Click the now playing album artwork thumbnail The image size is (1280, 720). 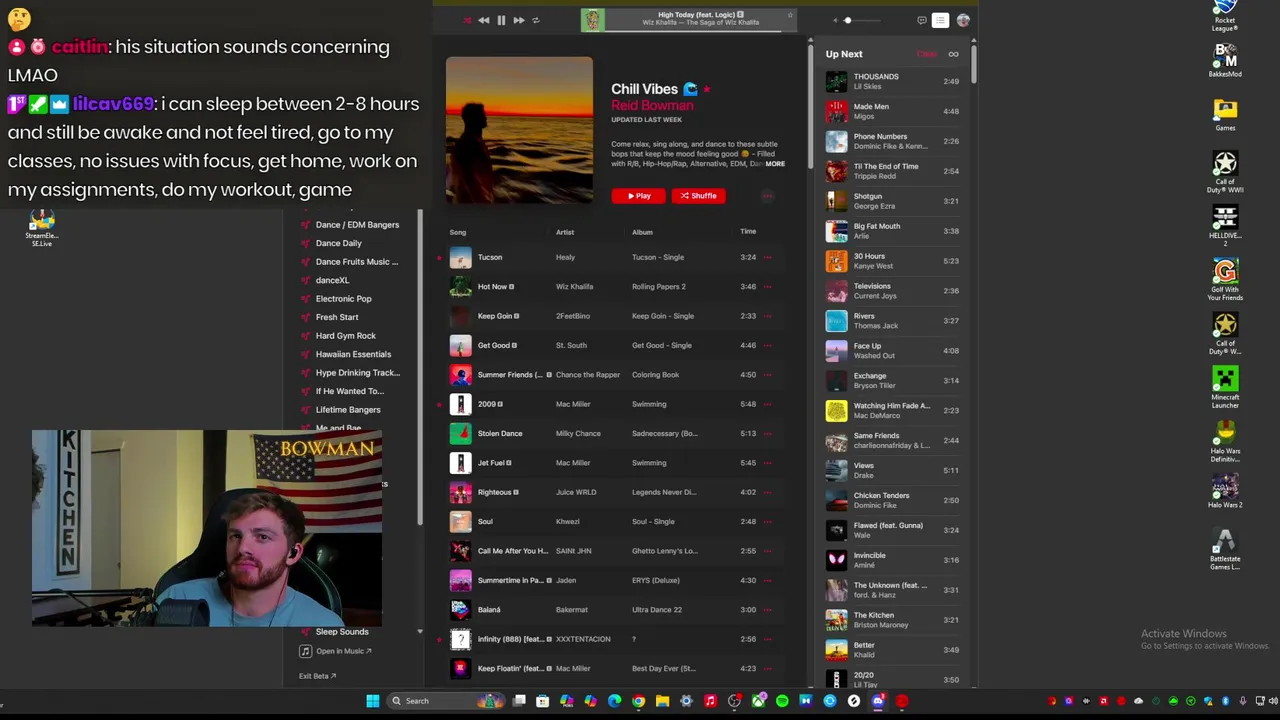click(x=593, y=20)
